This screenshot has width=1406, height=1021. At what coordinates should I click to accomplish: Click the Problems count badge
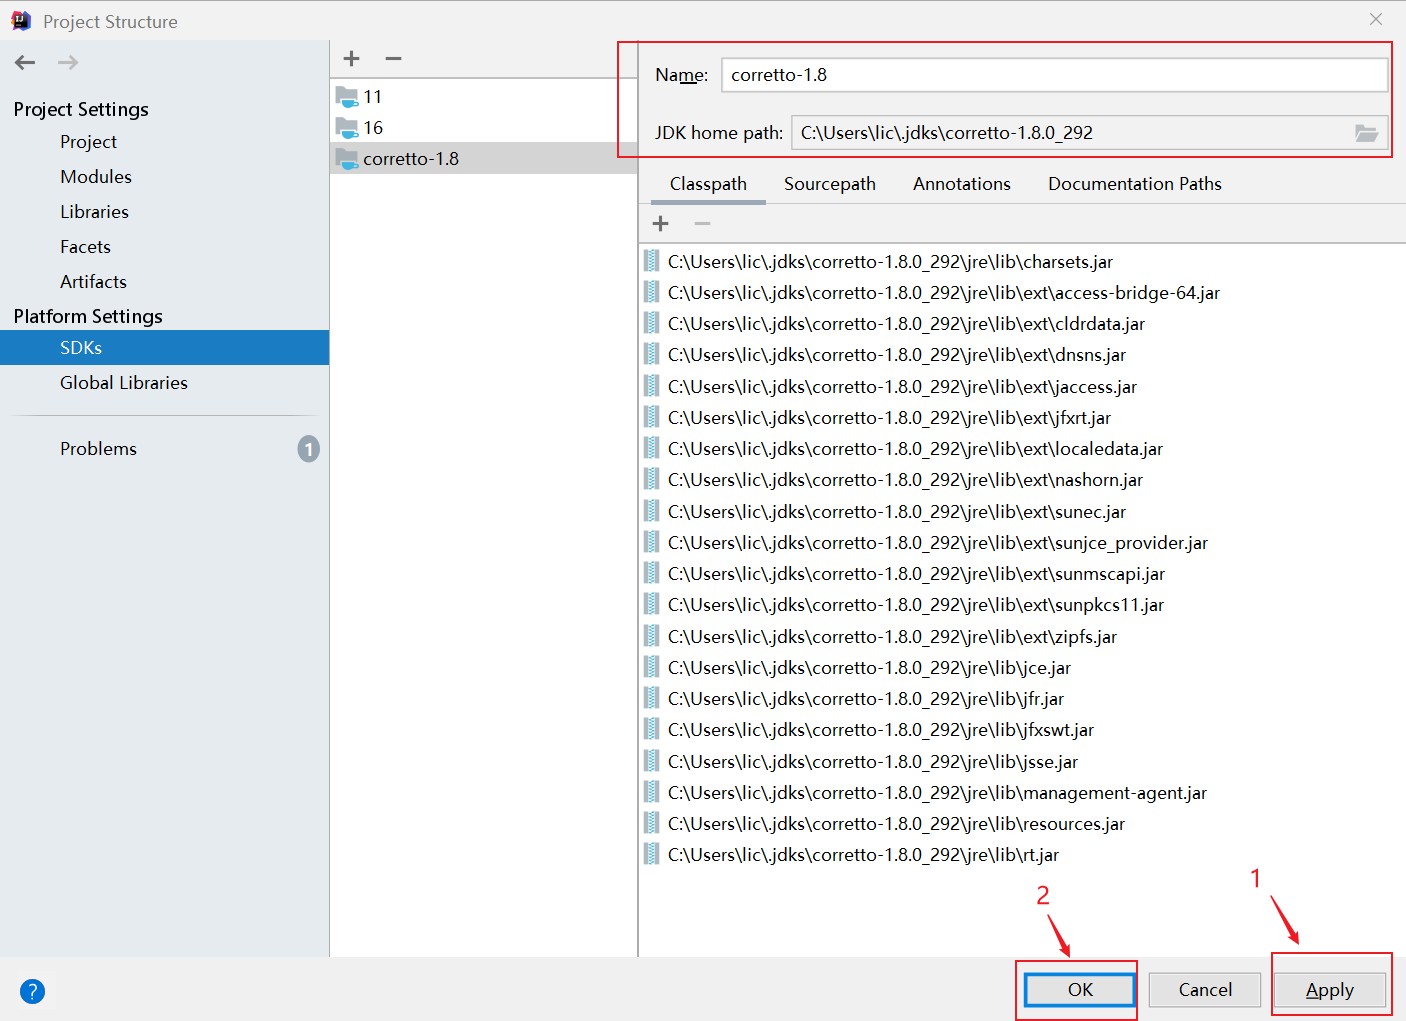tap(308, 449)
